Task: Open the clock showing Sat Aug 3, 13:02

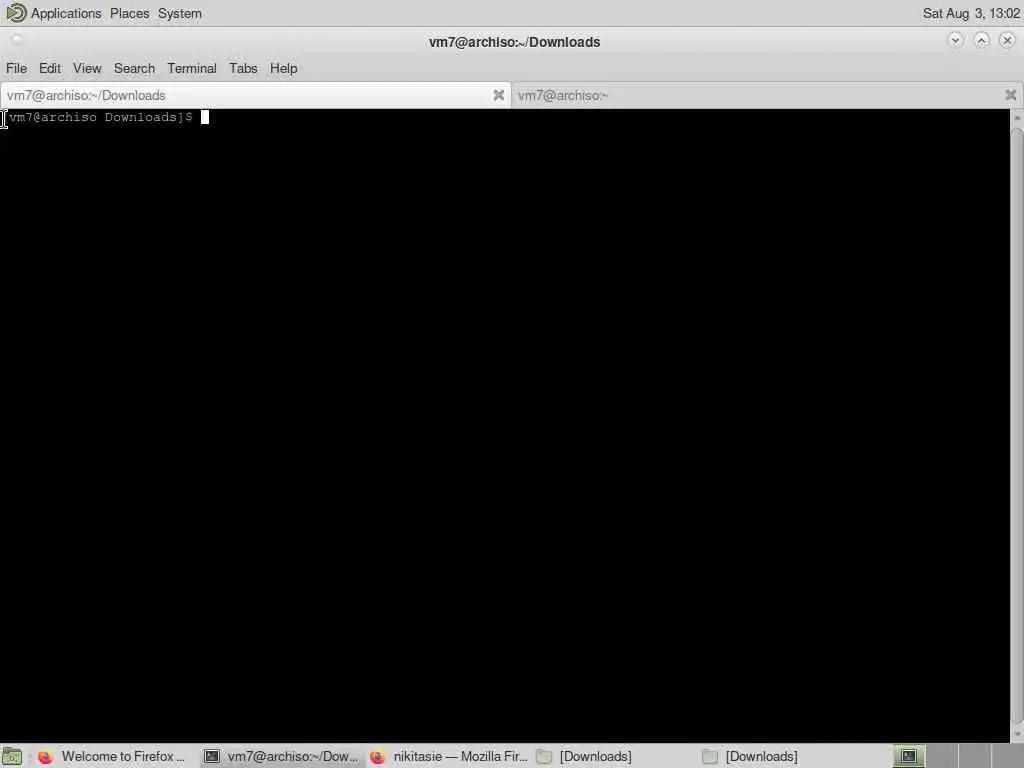Action: click(971, 13)
